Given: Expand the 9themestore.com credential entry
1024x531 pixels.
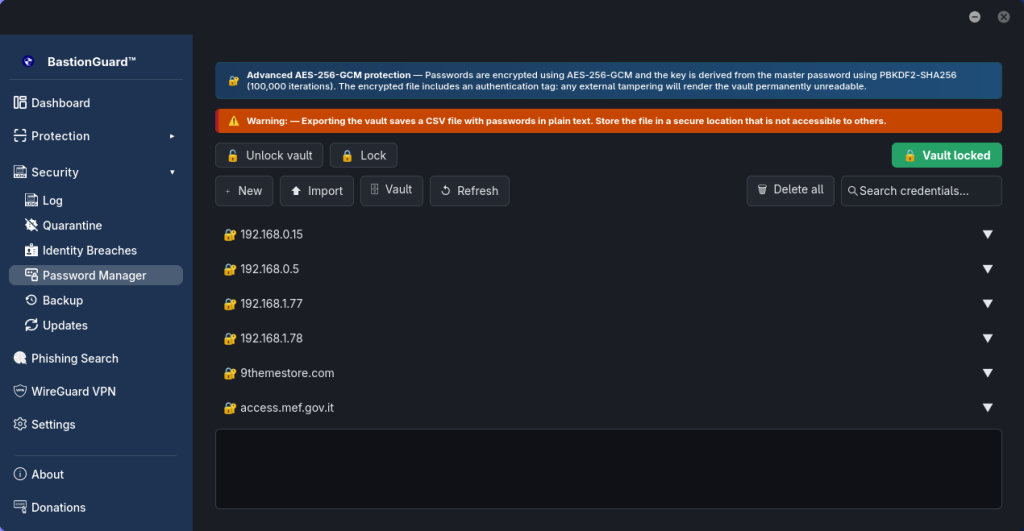Looking at the screenshot, I should click(x=987, y=373).
